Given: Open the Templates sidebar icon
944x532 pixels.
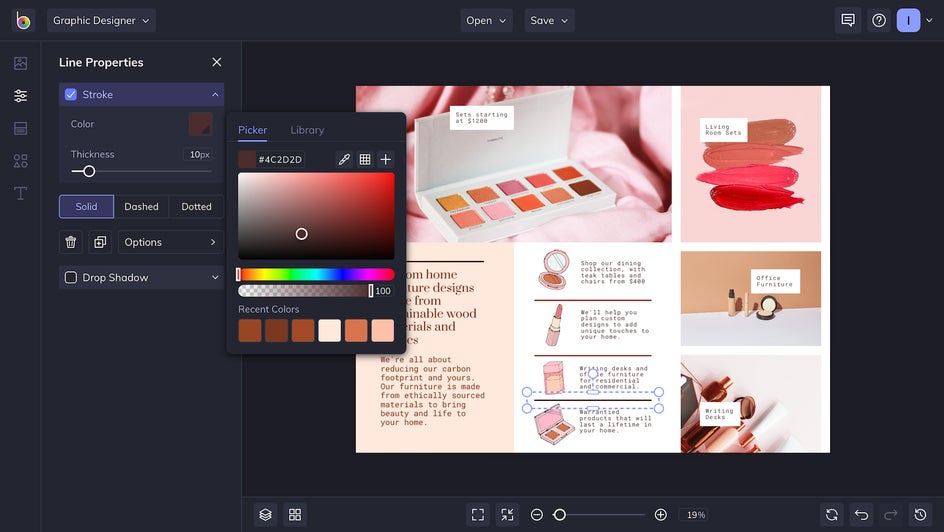Looking at the screenshot, I should pyautogui.click(x=20, y=128).
